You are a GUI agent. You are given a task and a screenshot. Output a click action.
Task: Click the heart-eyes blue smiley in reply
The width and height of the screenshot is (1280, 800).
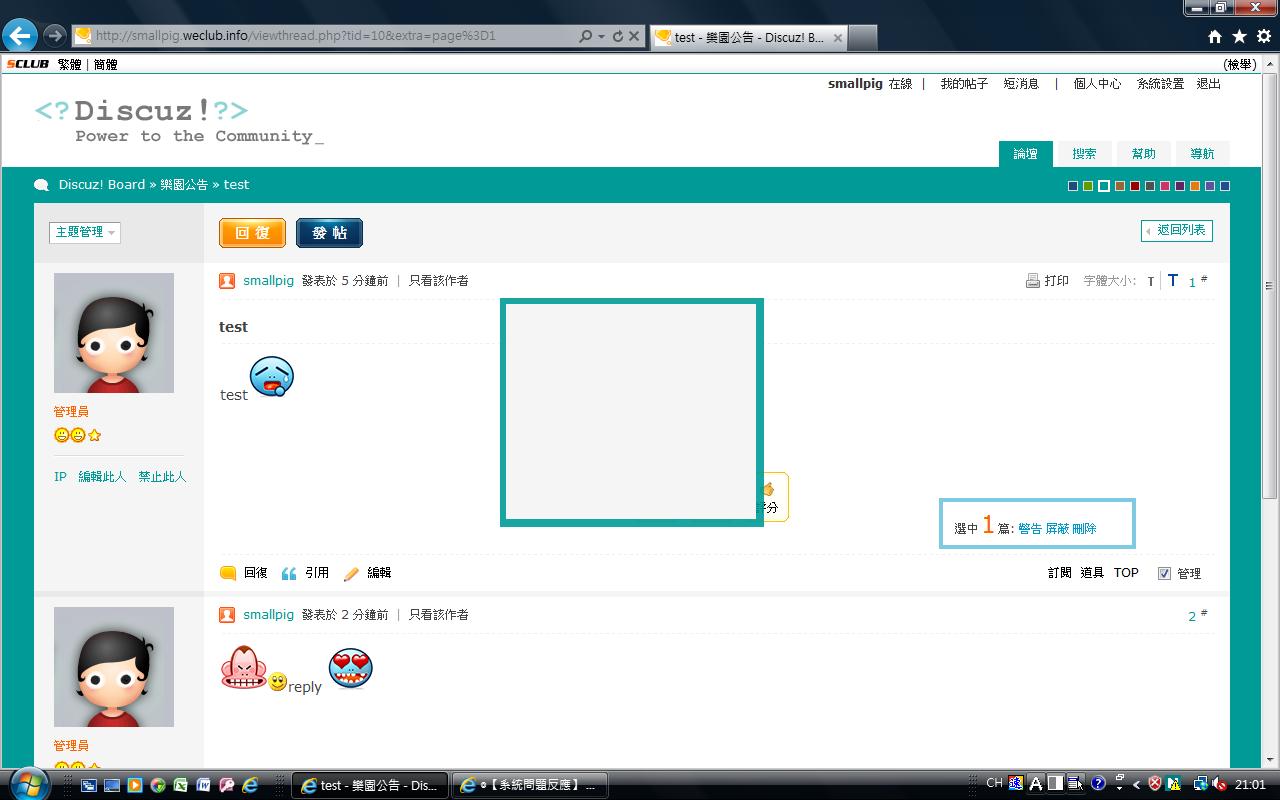tap(350, 668)
